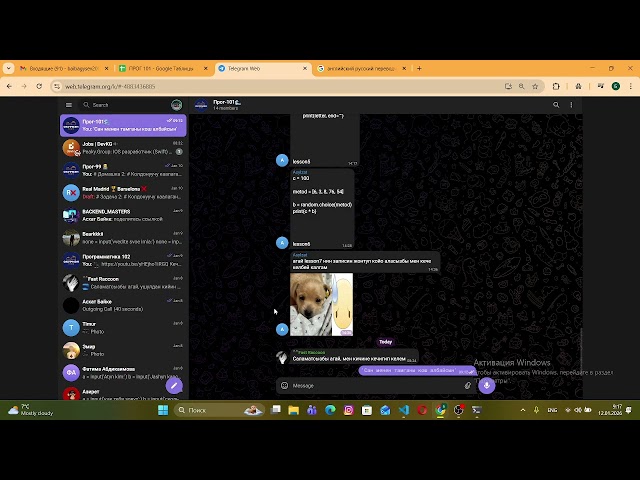The image size is (640, 480).
Task: Search within the current chat using magnifier
Action: point(556,104)
